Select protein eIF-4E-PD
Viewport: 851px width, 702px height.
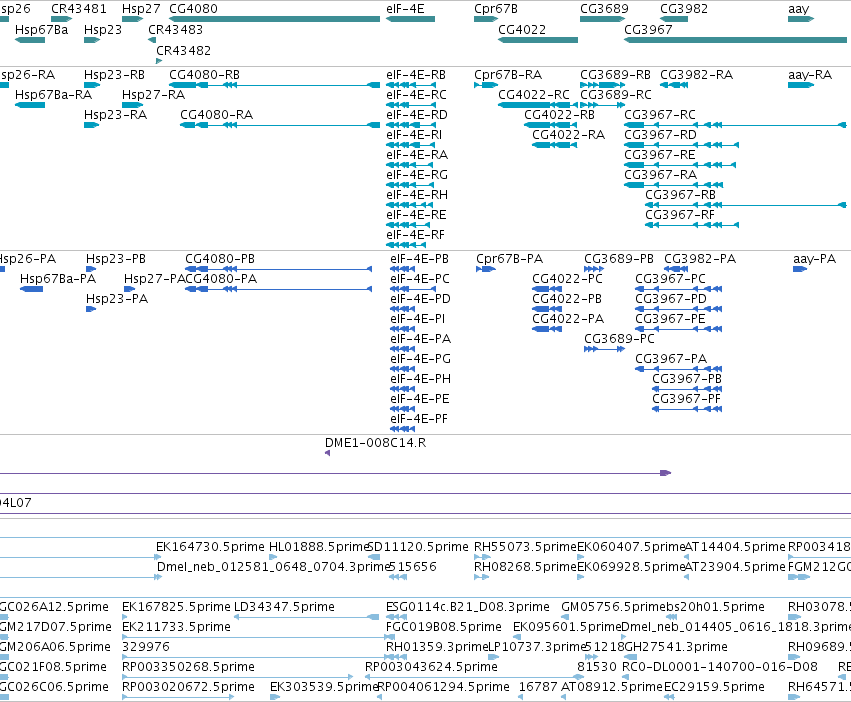[x=402, y=309]
